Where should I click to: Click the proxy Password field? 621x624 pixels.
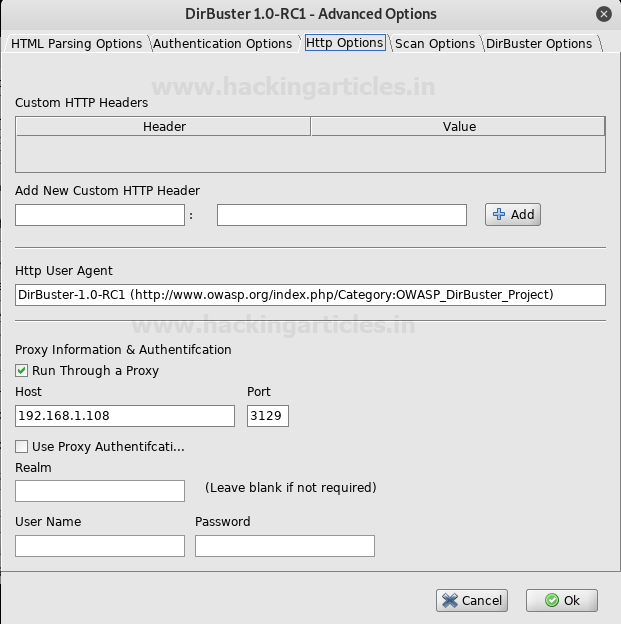(285, 546)
